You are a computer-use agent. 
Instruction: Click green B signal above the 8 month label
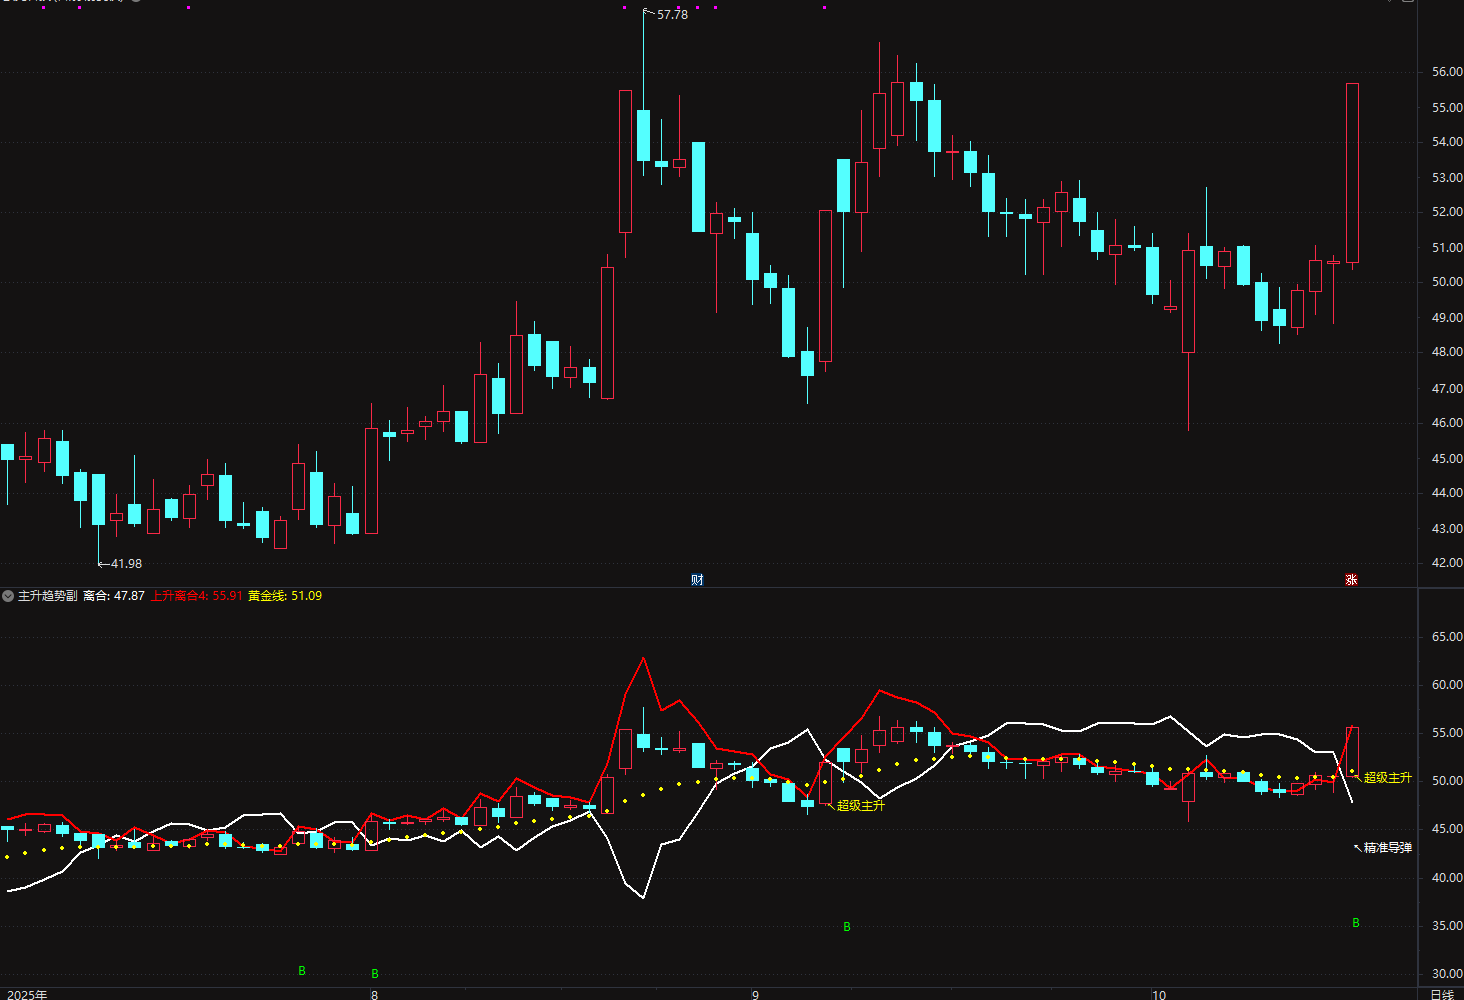[375, 974]
